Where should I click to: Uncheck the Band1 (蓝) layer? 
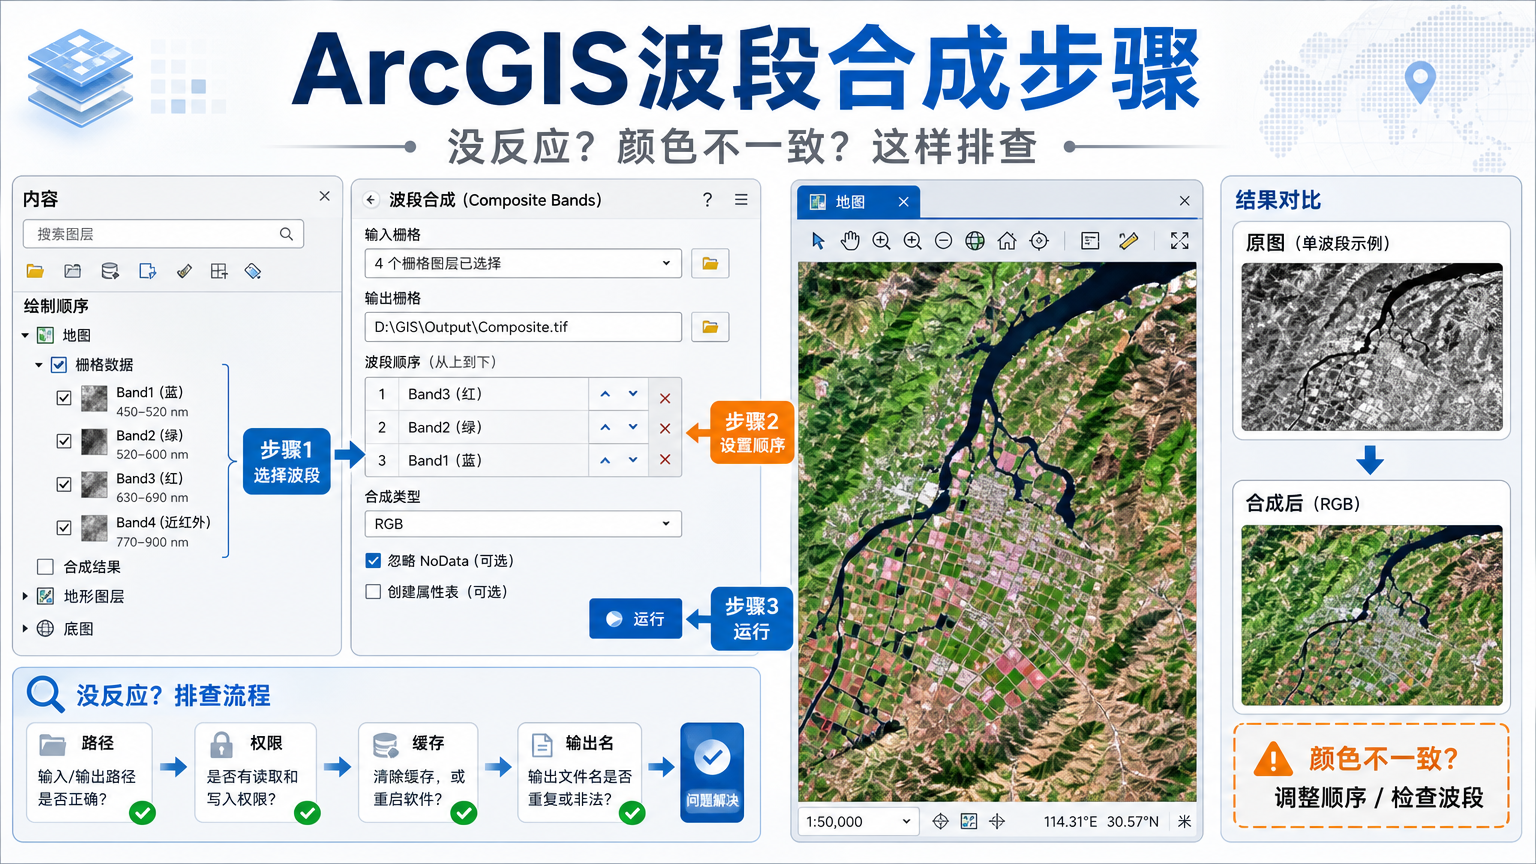64,398
